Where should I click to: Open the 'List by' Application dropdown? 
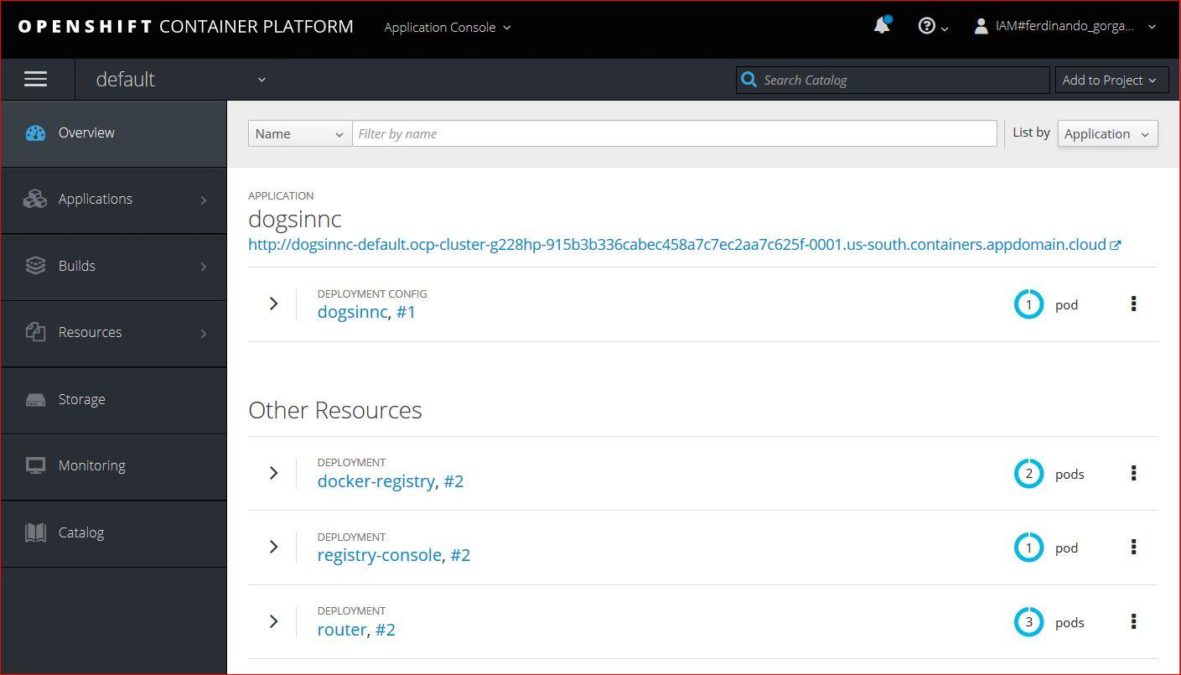click(1107, 133)
